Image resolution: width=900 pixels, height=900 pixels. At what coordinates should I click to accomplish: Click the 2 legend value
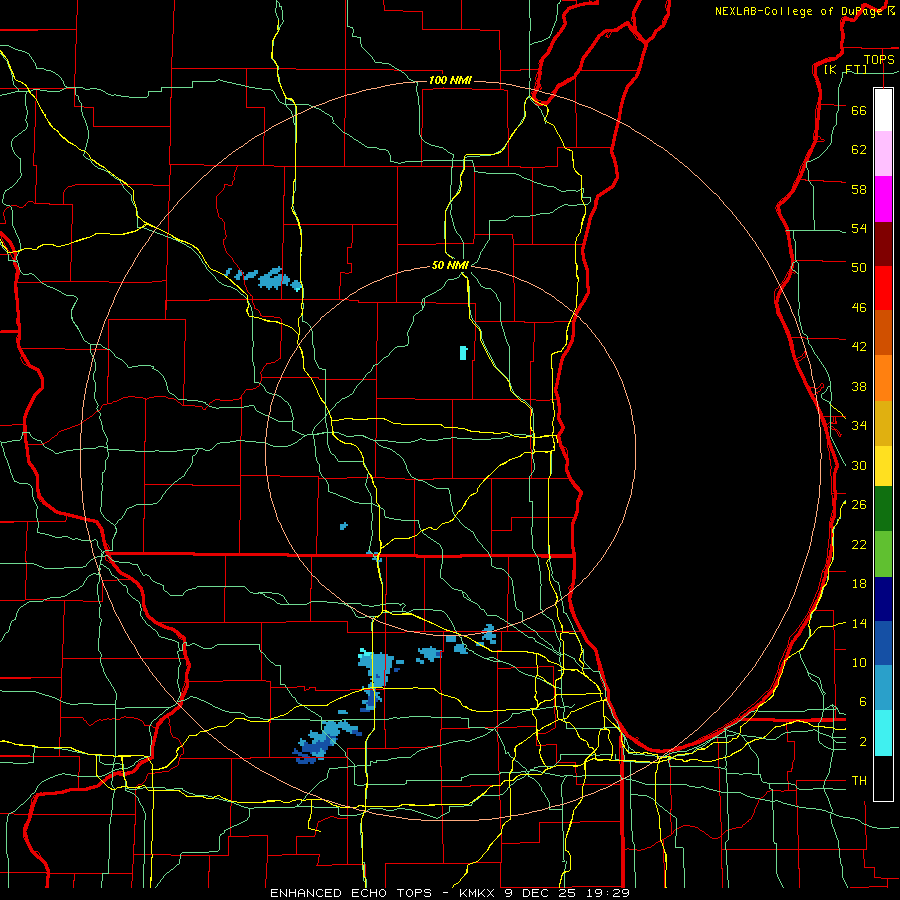tap(863, 742)
